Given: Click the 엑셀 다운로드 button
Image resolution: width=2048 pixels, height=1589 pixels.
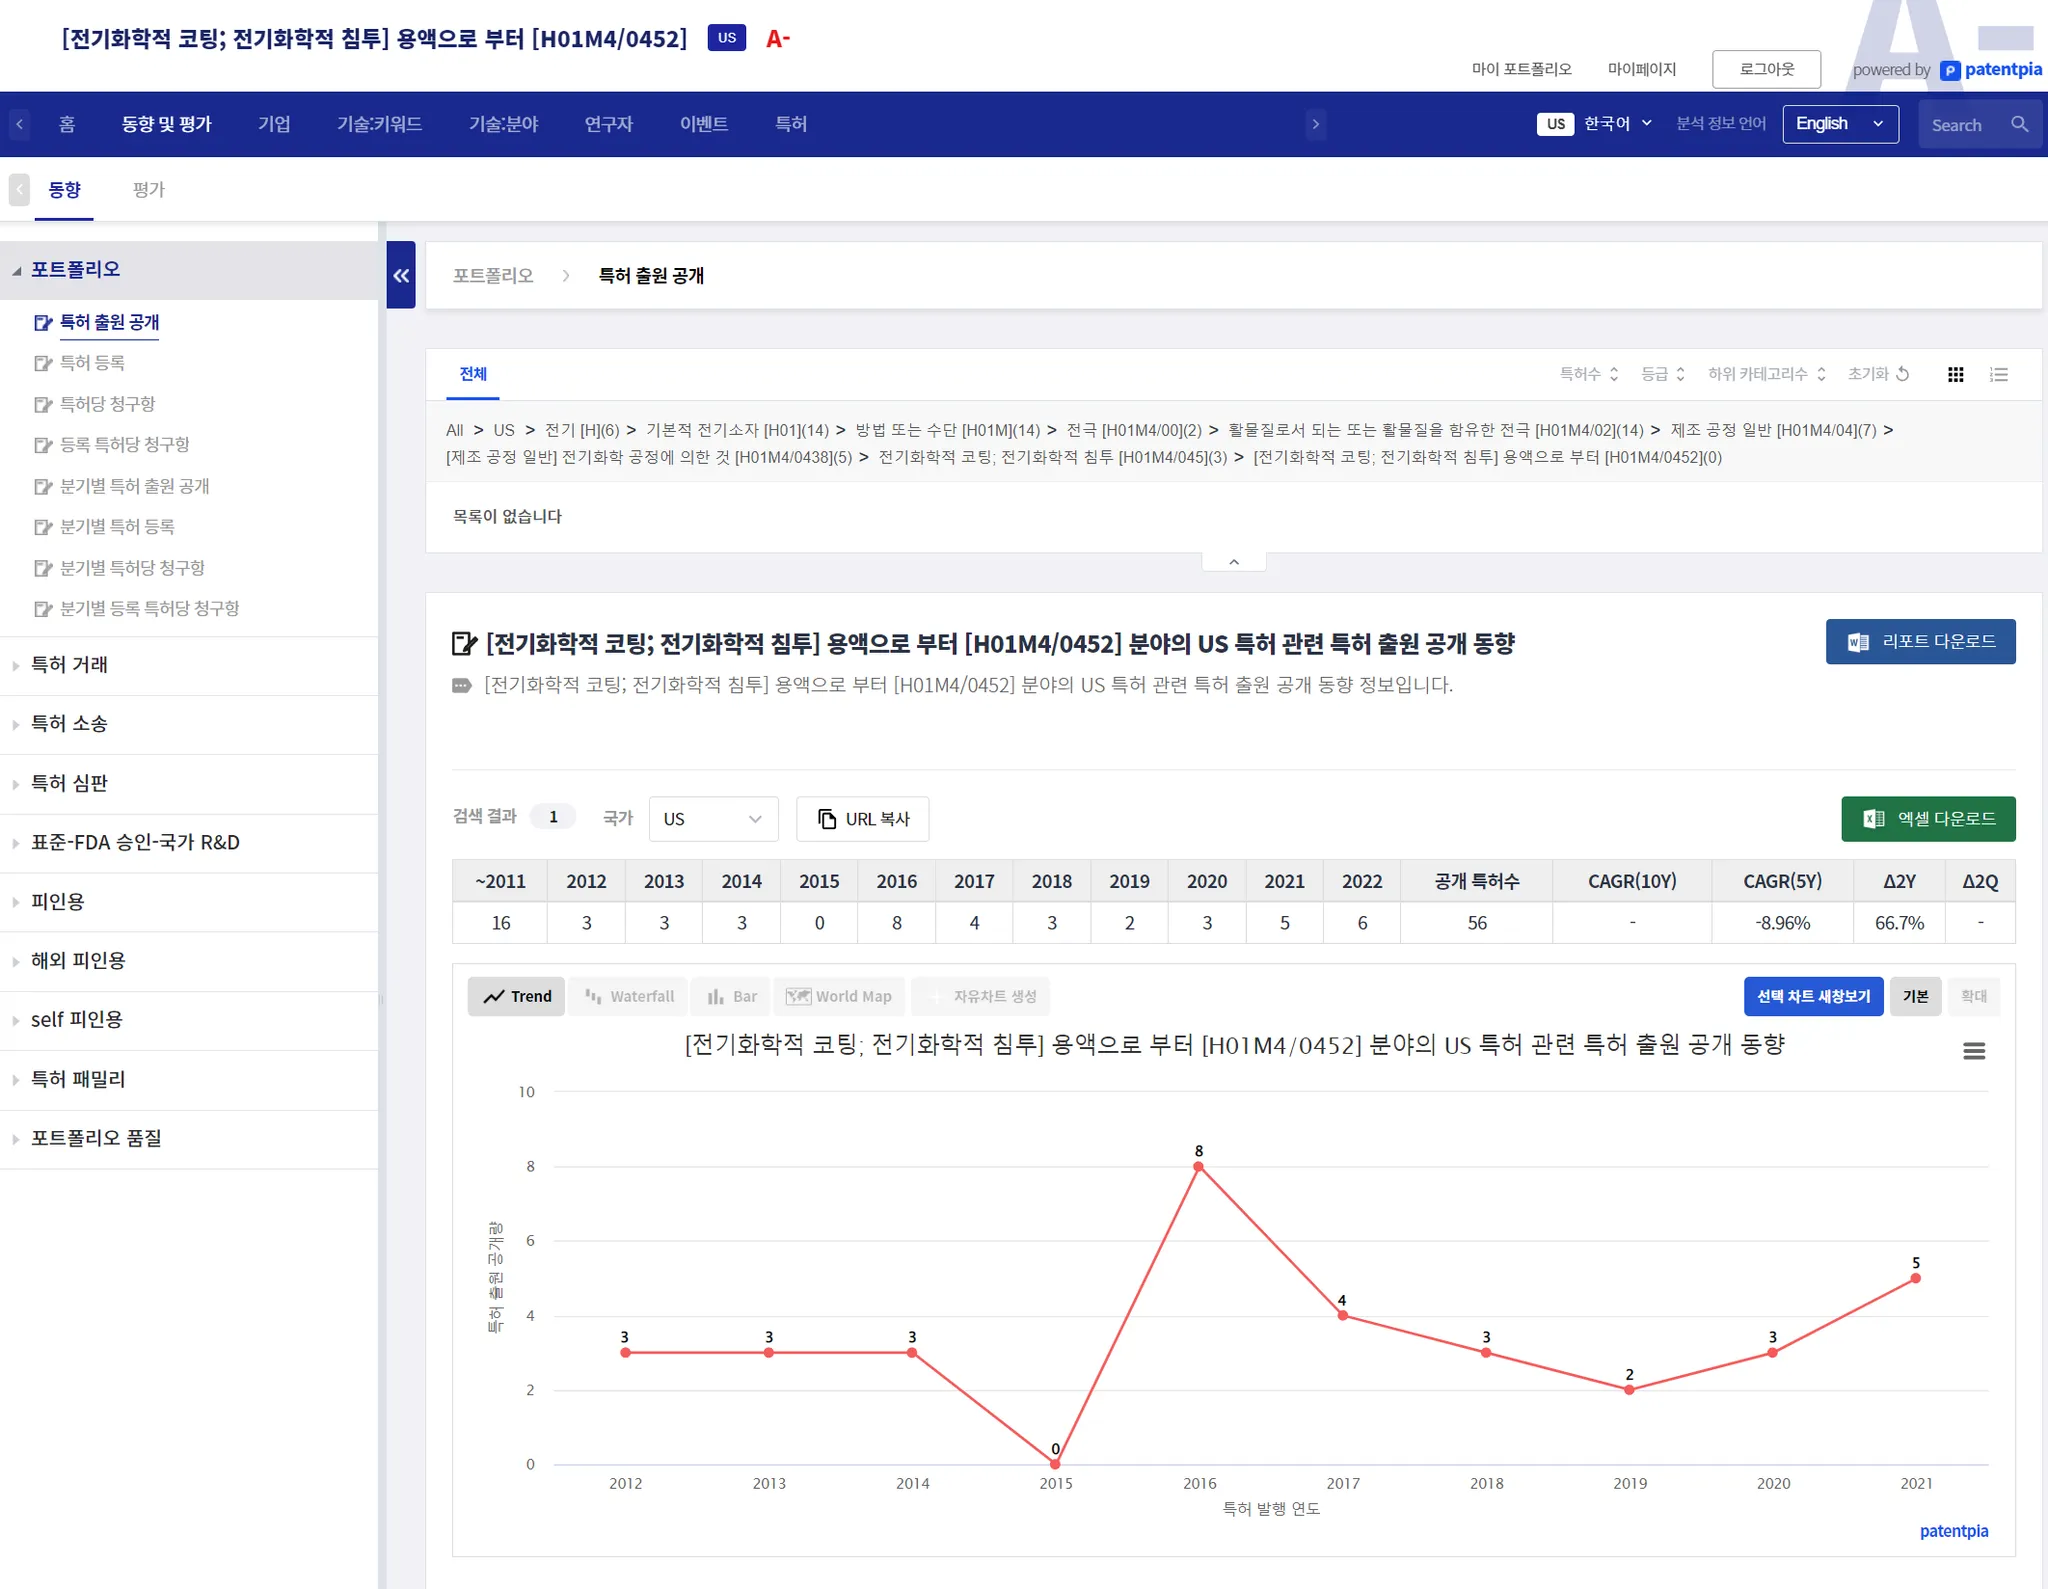Looking at the screenshot, I should [x=1927, y=819].
